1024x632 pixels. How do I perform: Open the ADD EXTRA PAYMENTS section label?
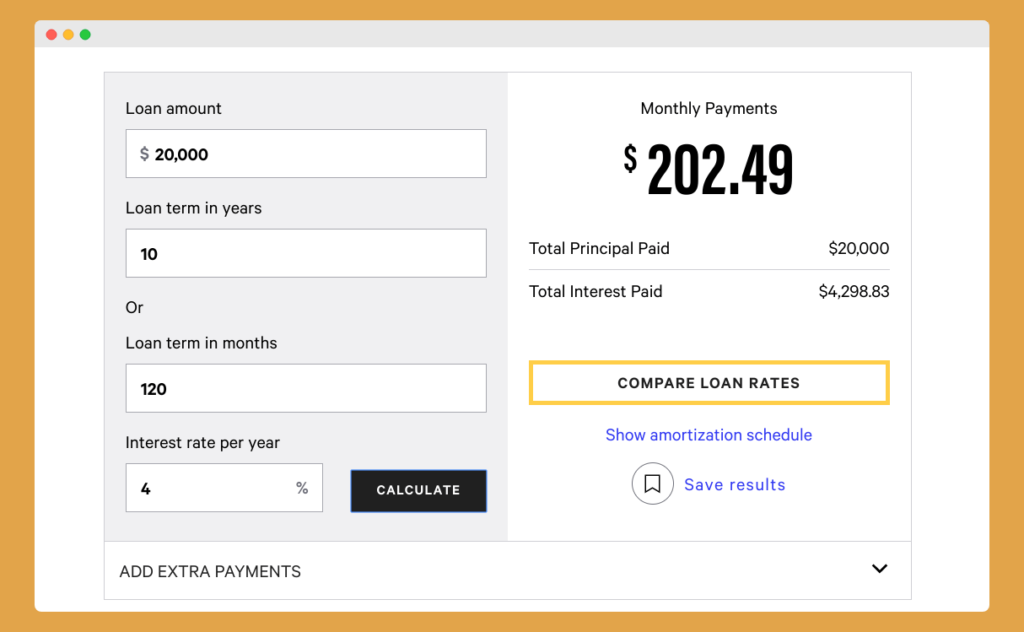point(210,571)
